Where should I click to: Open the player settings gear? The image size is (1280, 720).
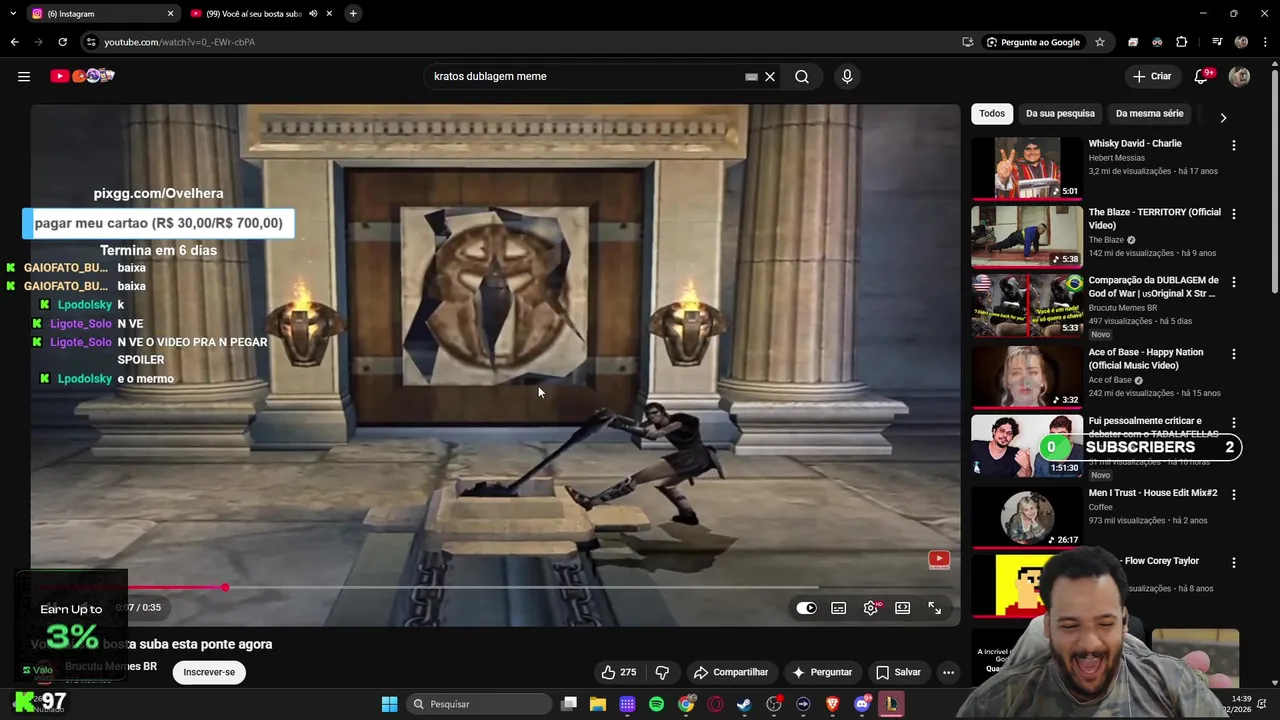tap(871, 608)
